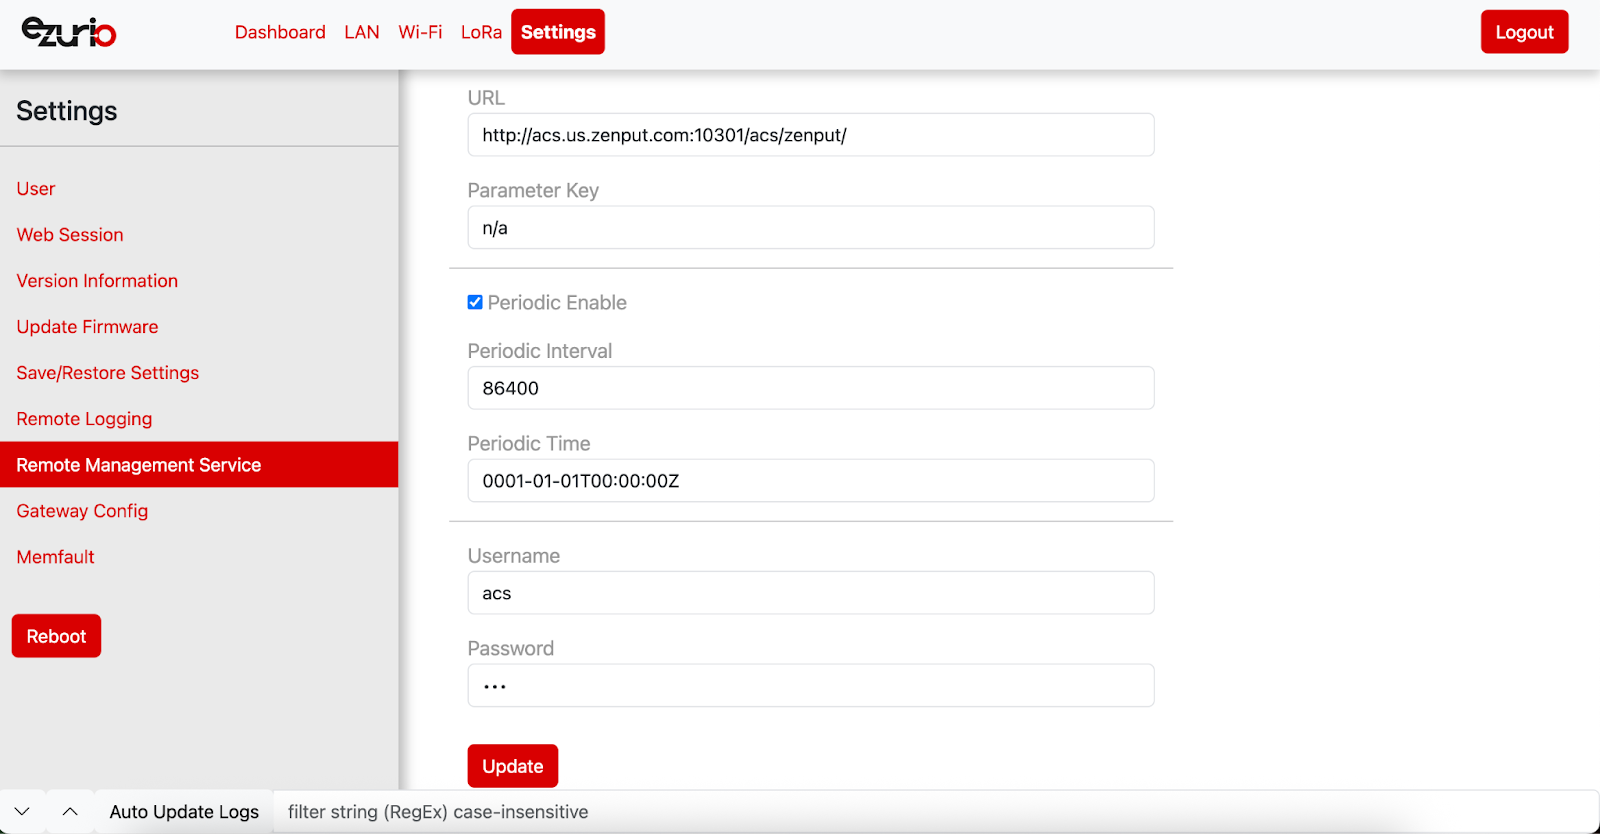Viewport: 1600px width, 834px height.
Task: Click the Periodic Time field
Action: coord(811,481)
